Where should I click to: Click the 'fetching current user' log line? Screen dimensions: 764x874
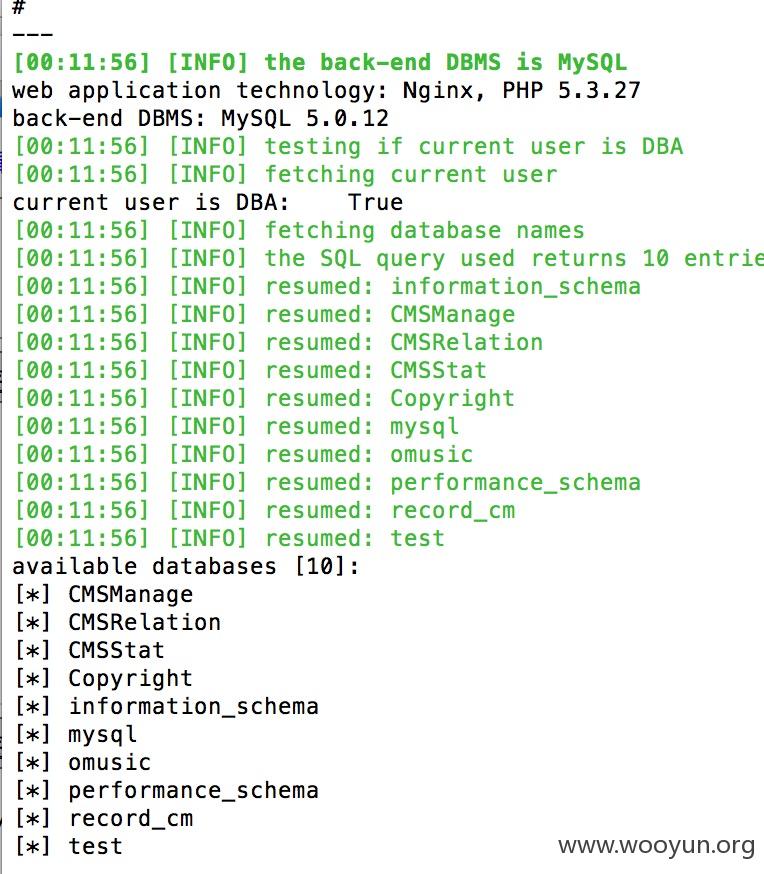(x=285, y=174)
